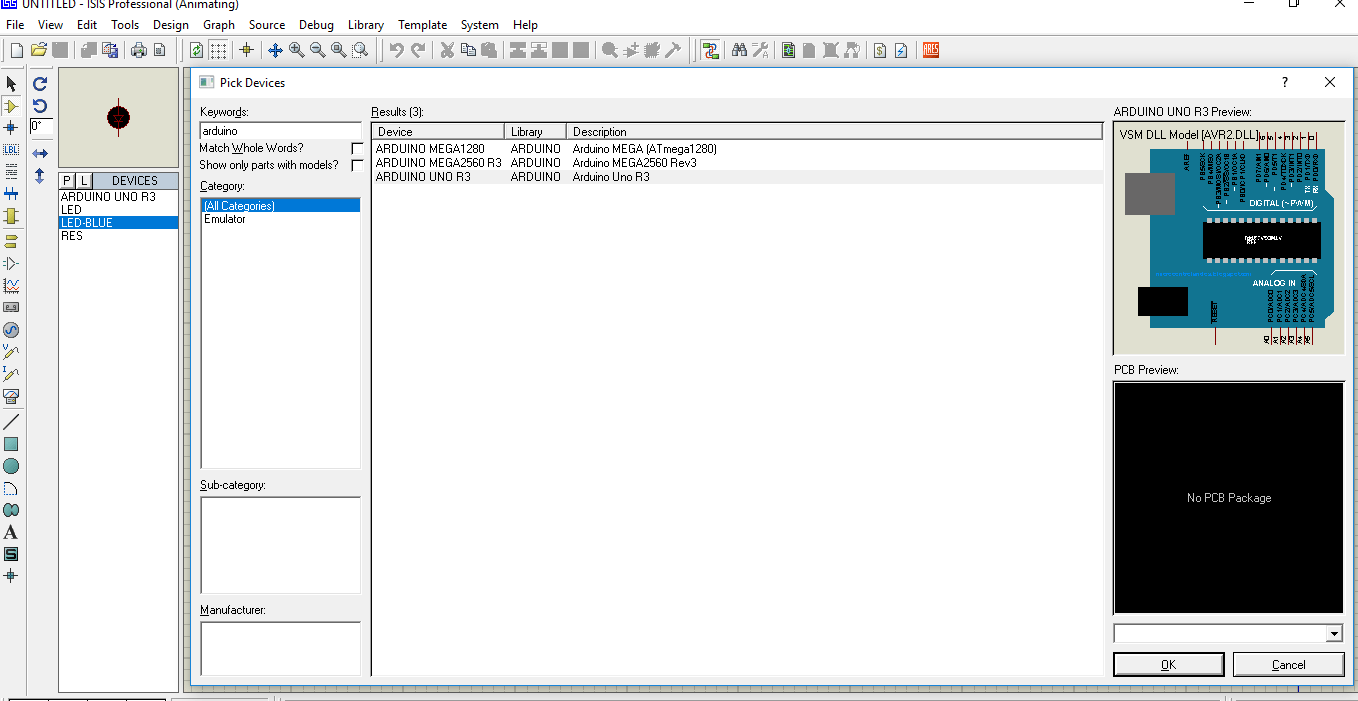This screenshot has height=701, width=1358.
Task: Rotate clockwise arrow icon
Action: 40,84
